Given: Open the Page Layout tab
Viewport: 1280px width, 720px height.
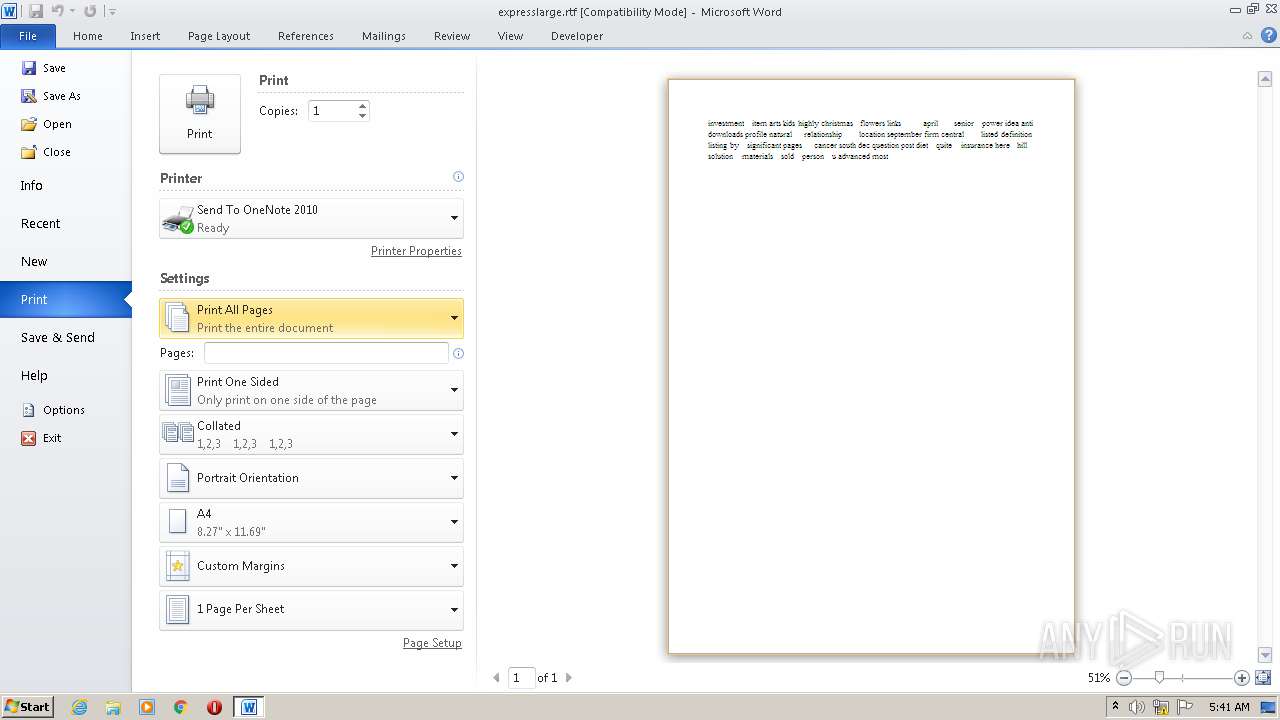Looking at the screenshot, I should pyautogui.click(x=219, y=36).
